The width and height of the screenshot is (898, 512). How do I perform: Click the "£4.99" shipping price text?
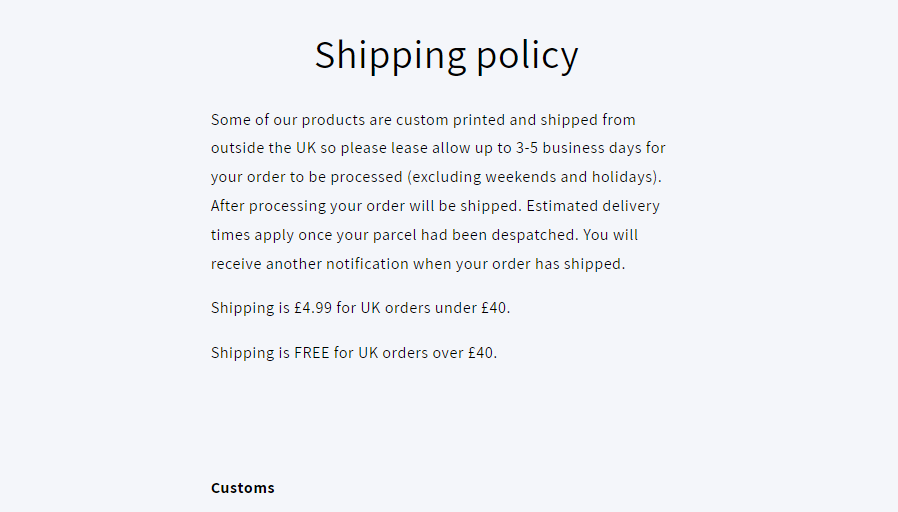click(312, 308)
